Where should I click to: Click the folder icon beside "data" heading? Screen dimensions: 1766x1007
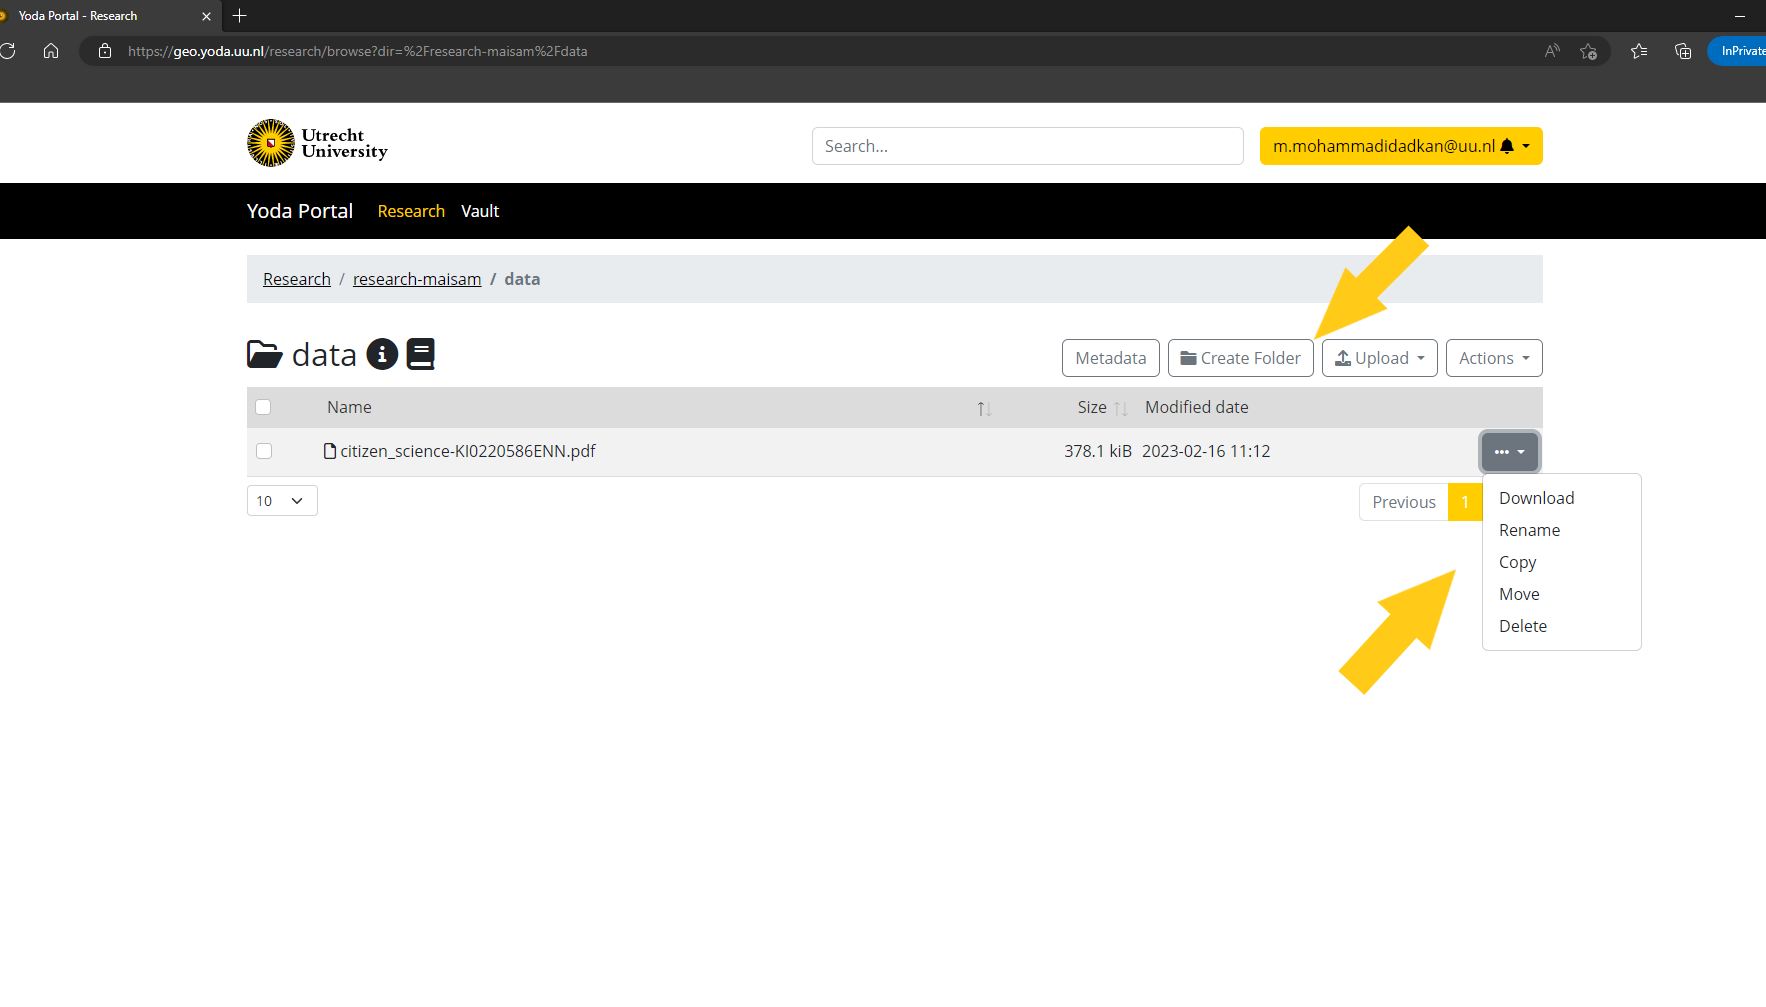[x=263, y=354]
